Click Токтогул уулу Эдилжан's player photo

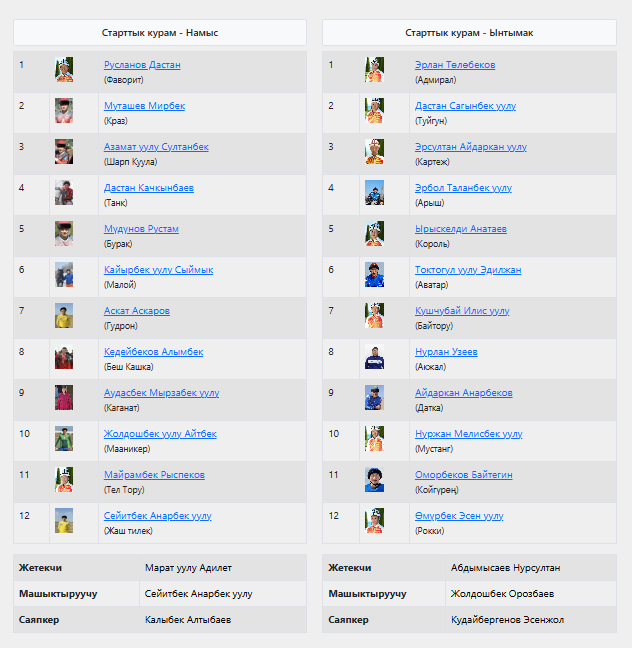tap(374, 275)
